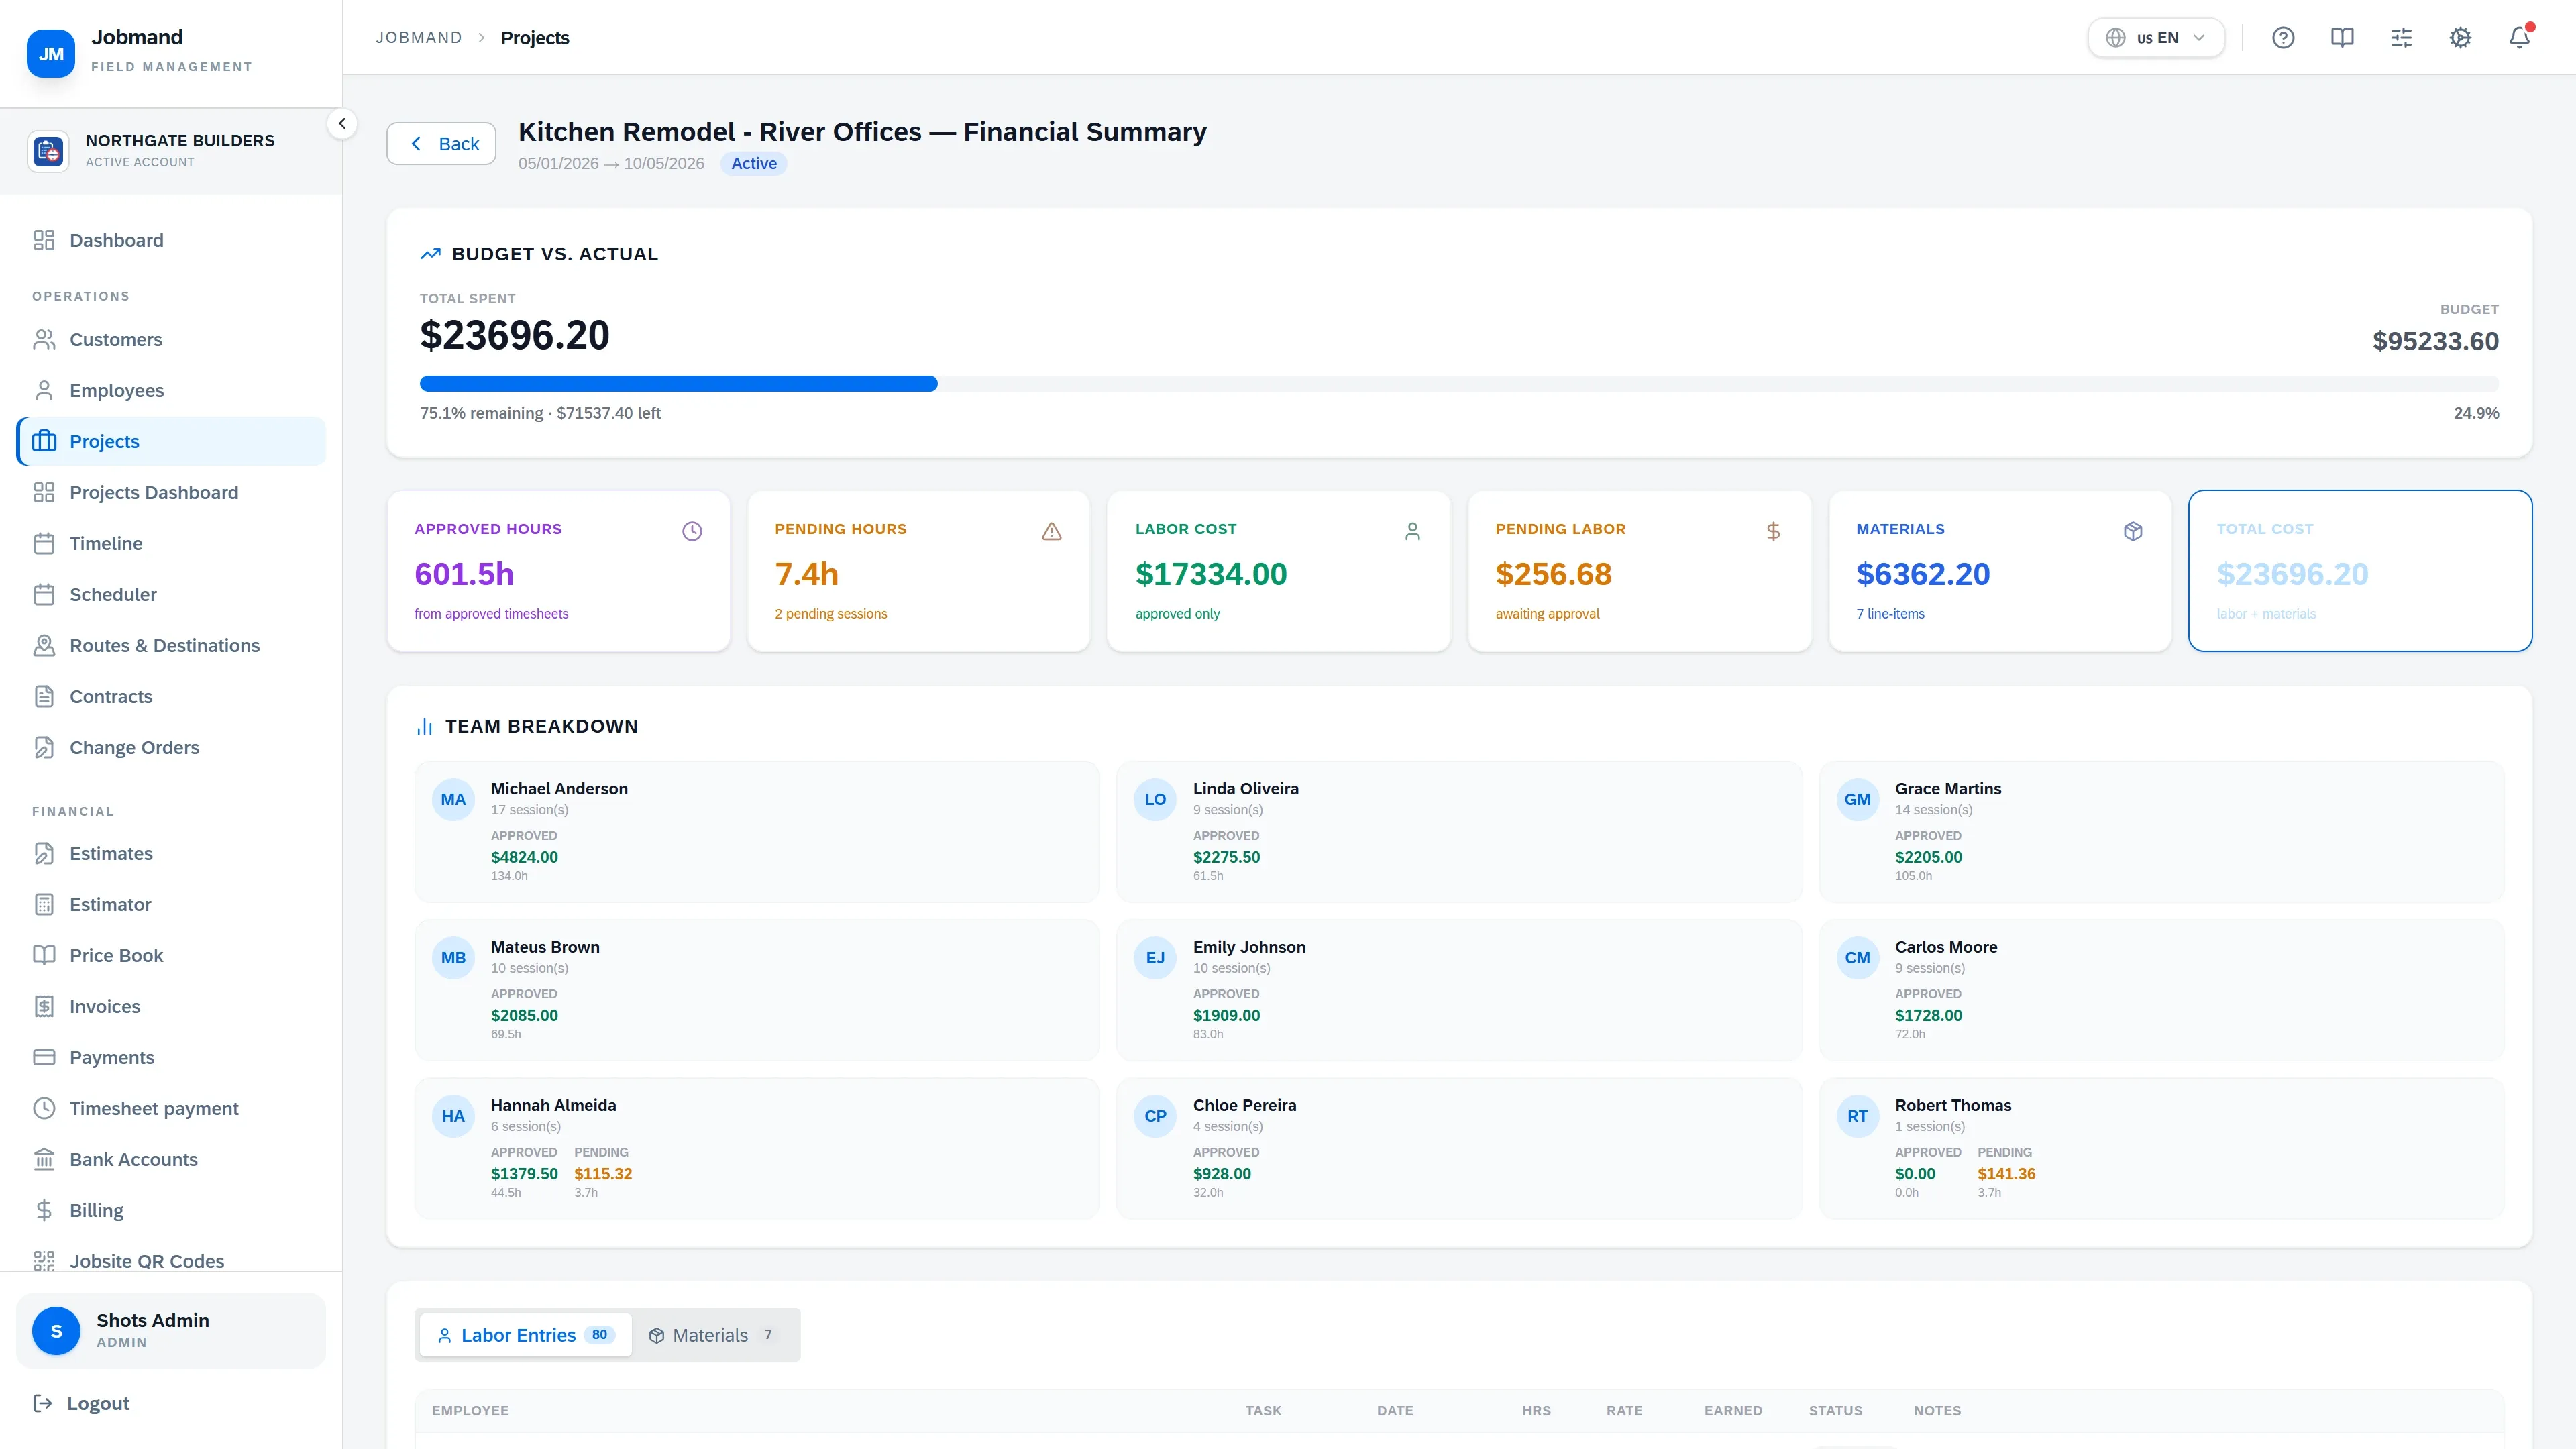Viewport: 2576px width, 1449px height.
Task: Switch to the Materials tab
Action: coord(713,1335)
